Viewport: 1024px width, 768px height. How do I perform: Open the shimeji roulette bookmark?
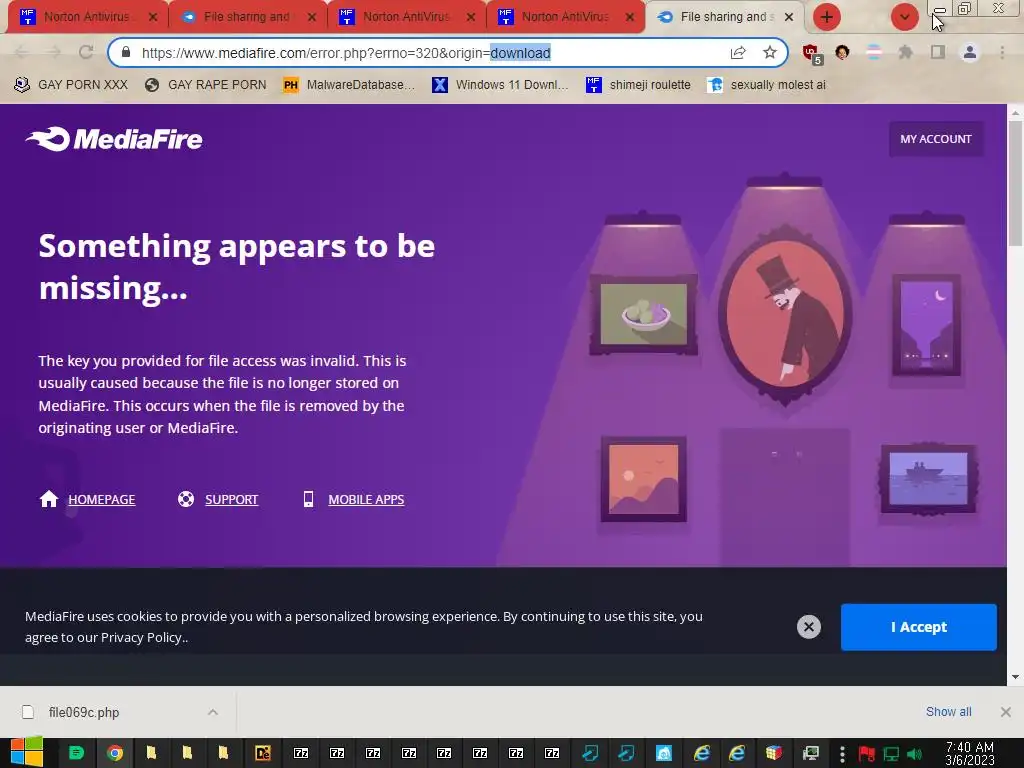[x=639, y=85]
